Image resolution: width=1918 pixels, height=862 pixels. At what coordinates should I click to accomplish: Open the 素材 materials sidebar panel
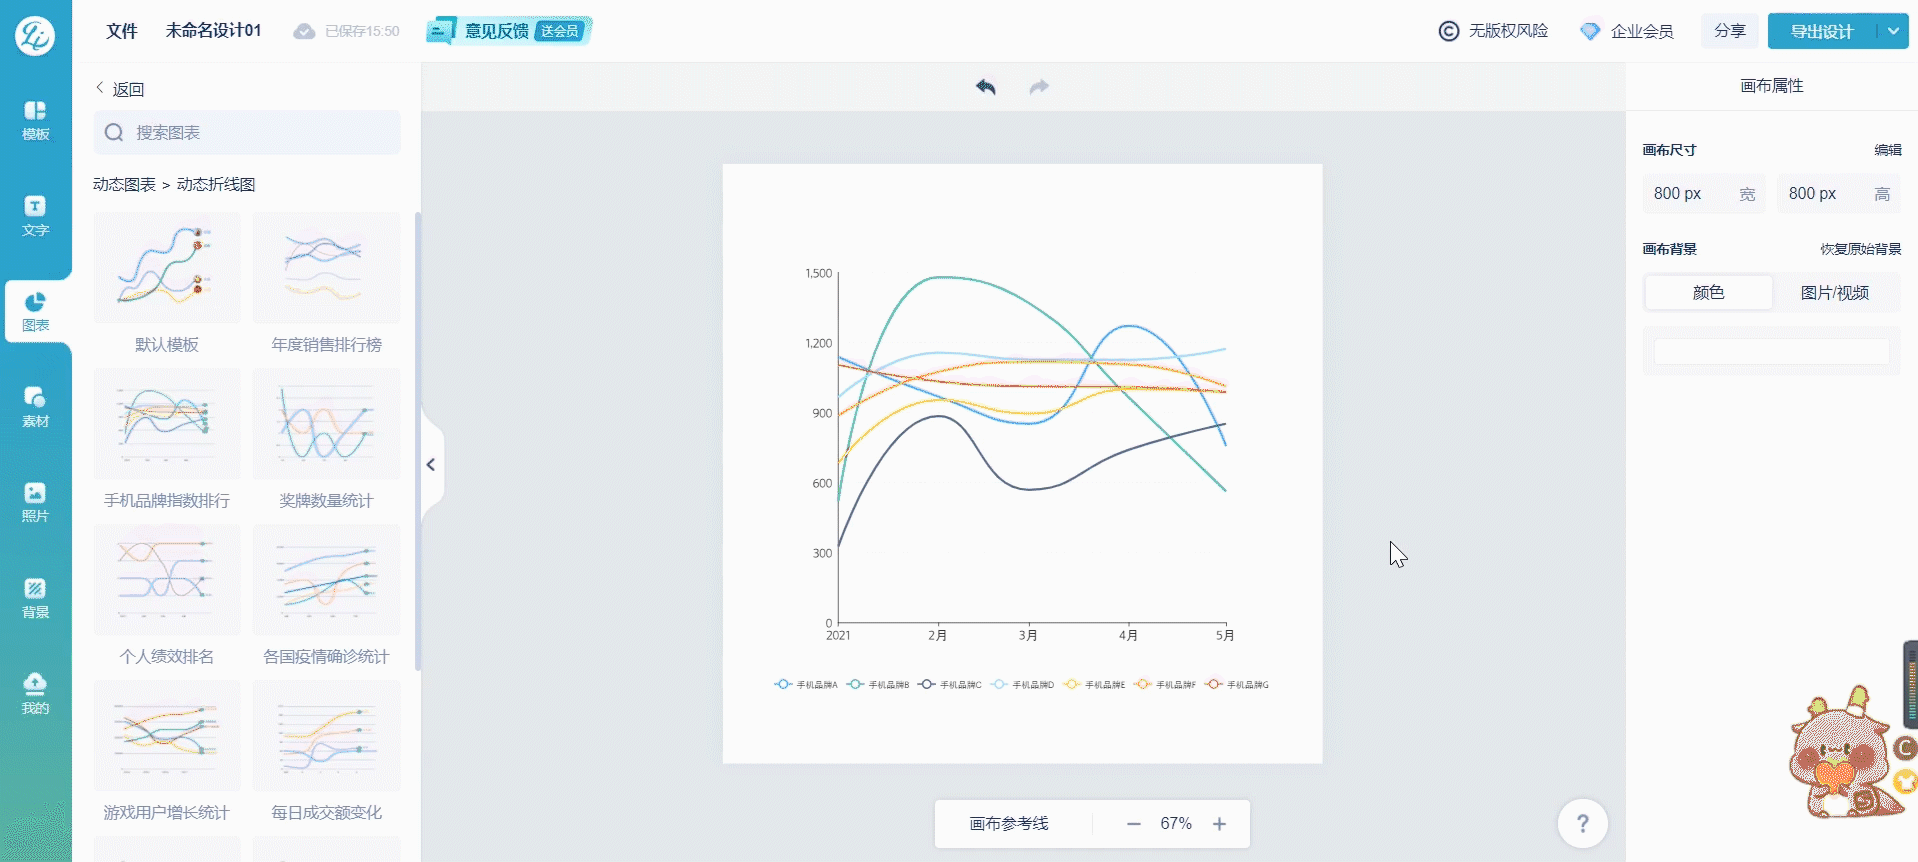click(x=35, y=407)
